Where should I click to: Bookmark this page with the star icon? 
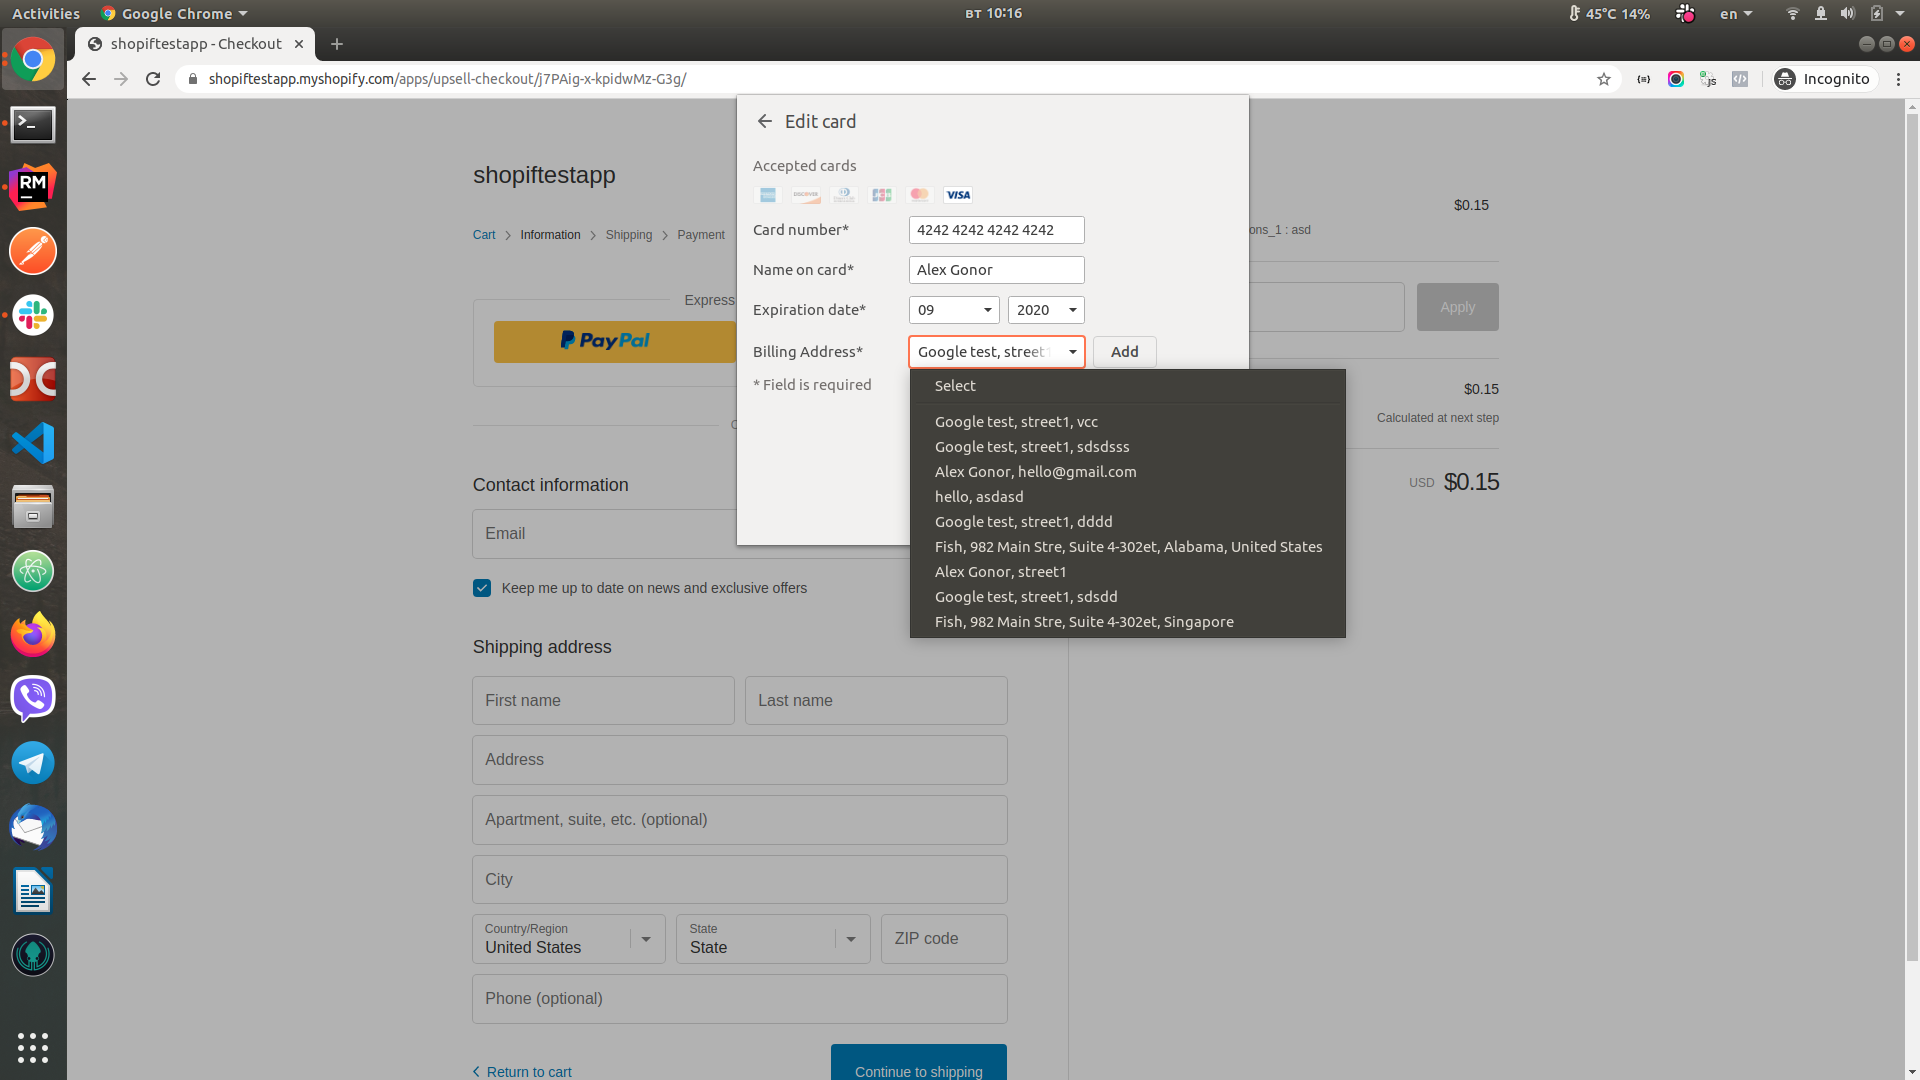pyautogui.click(x=1604, y=79)
